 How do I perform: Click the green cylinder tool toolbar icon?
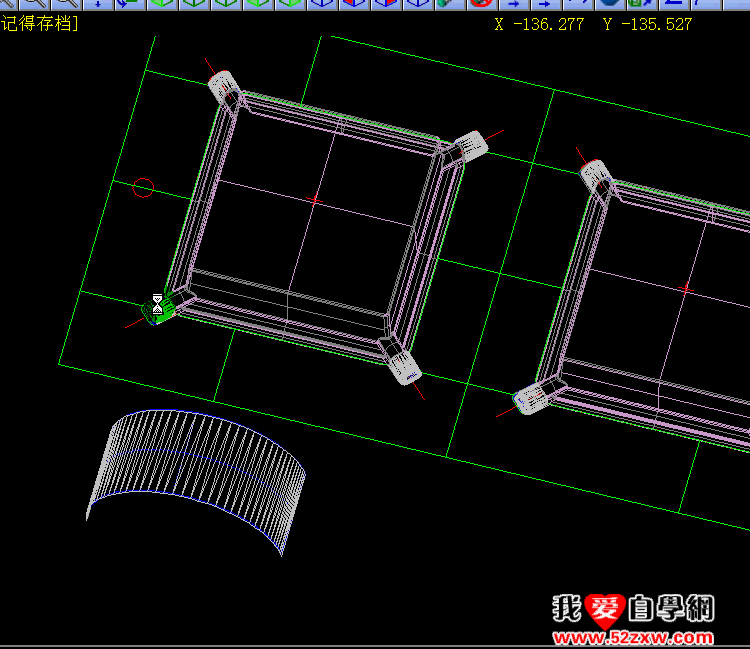[450, 4]
